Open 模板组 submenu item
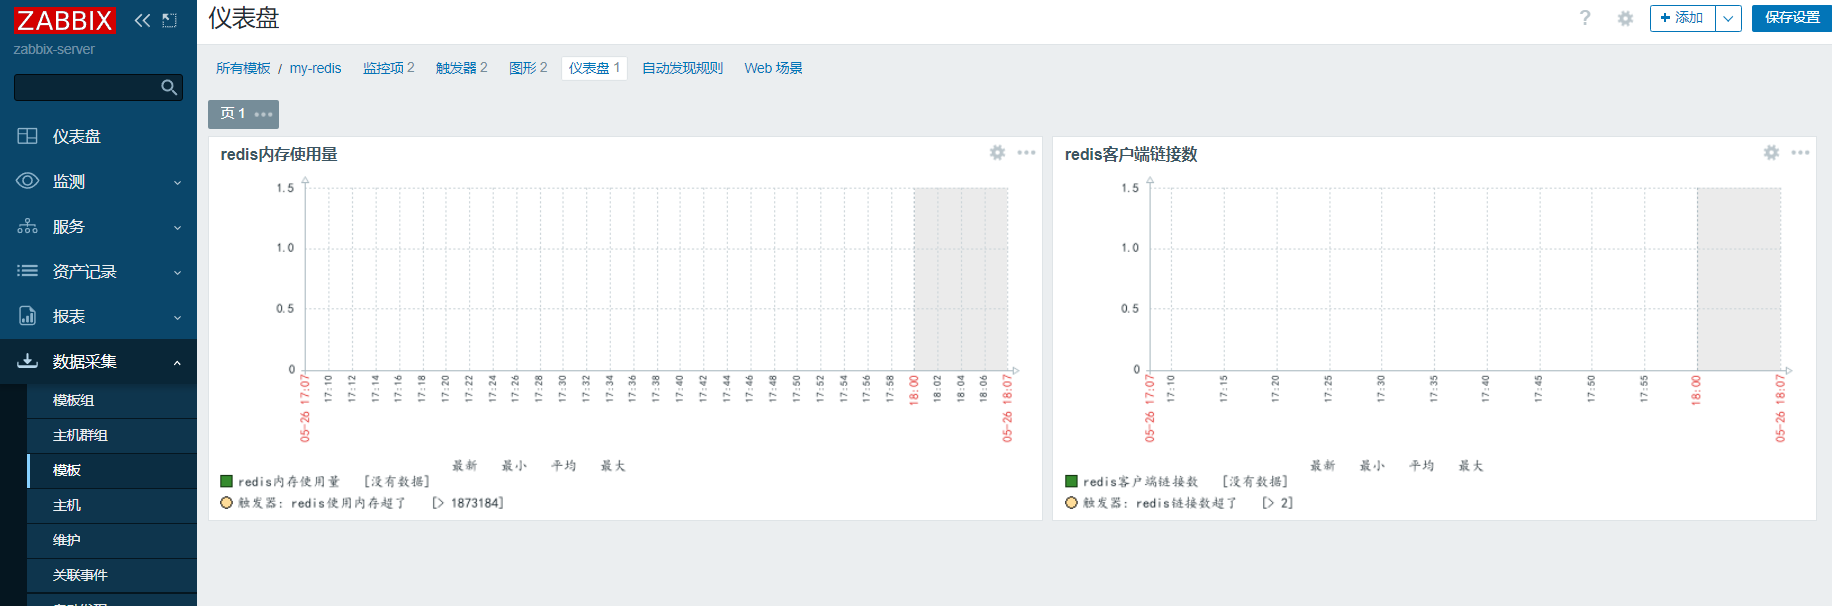Screen dimensions: 1832x606 (112, 400)
